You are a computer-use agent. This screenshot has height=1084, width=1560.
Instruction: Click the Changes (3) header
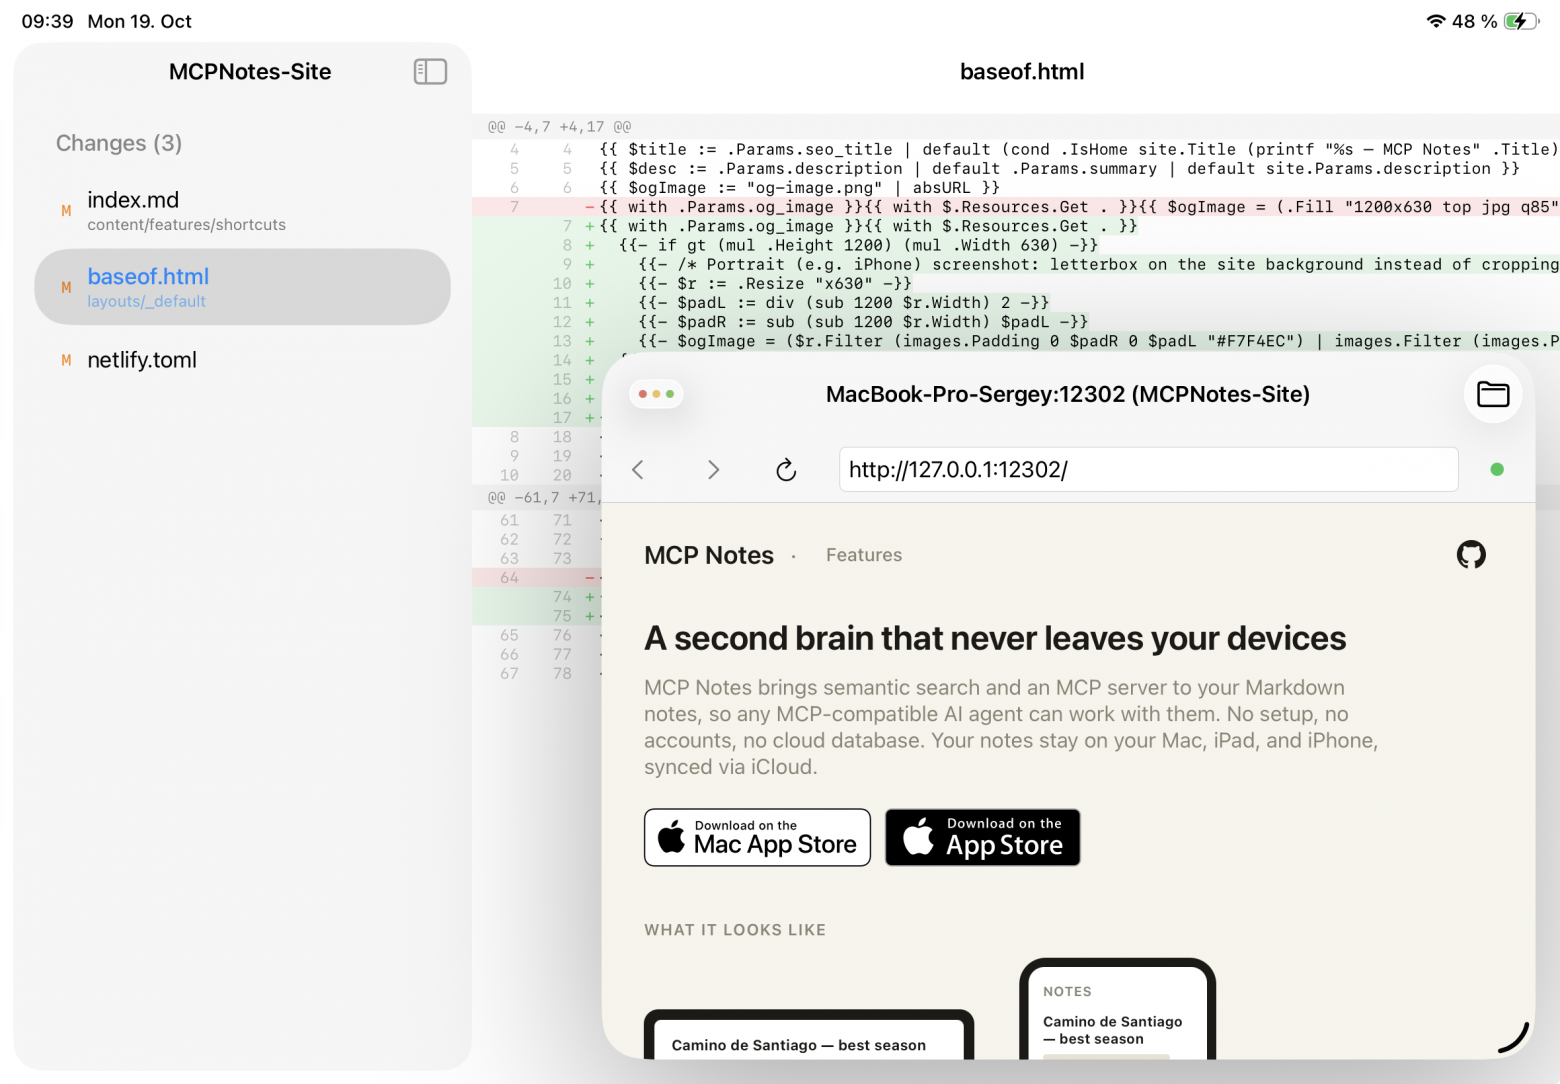point(119,143)
